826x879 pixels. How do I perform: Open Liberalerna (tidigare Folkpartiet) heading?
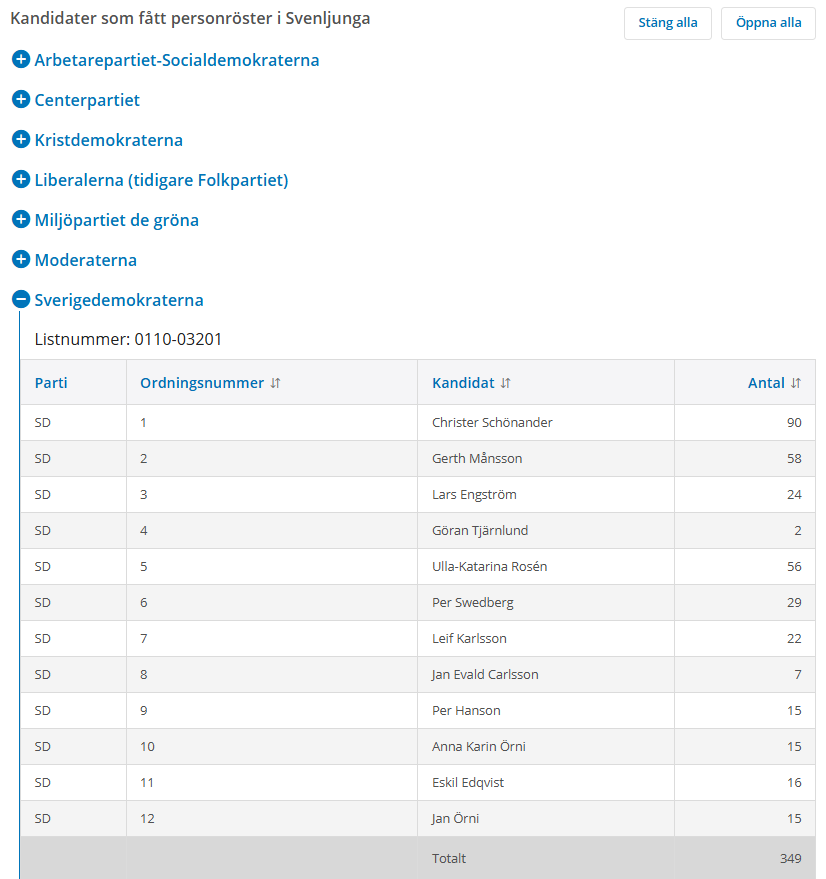pyautogui.click(x=161, y=180)
